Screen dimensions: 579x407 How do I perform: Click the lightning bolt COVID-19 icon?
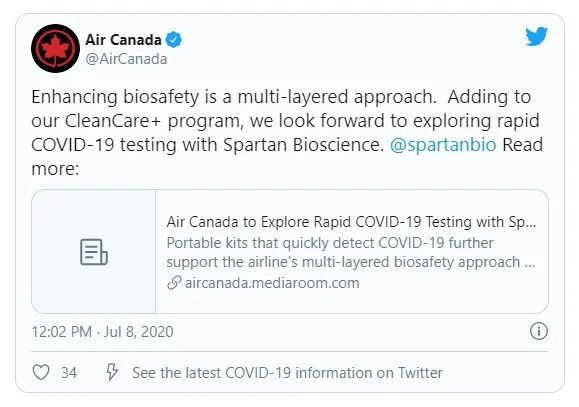112,372
